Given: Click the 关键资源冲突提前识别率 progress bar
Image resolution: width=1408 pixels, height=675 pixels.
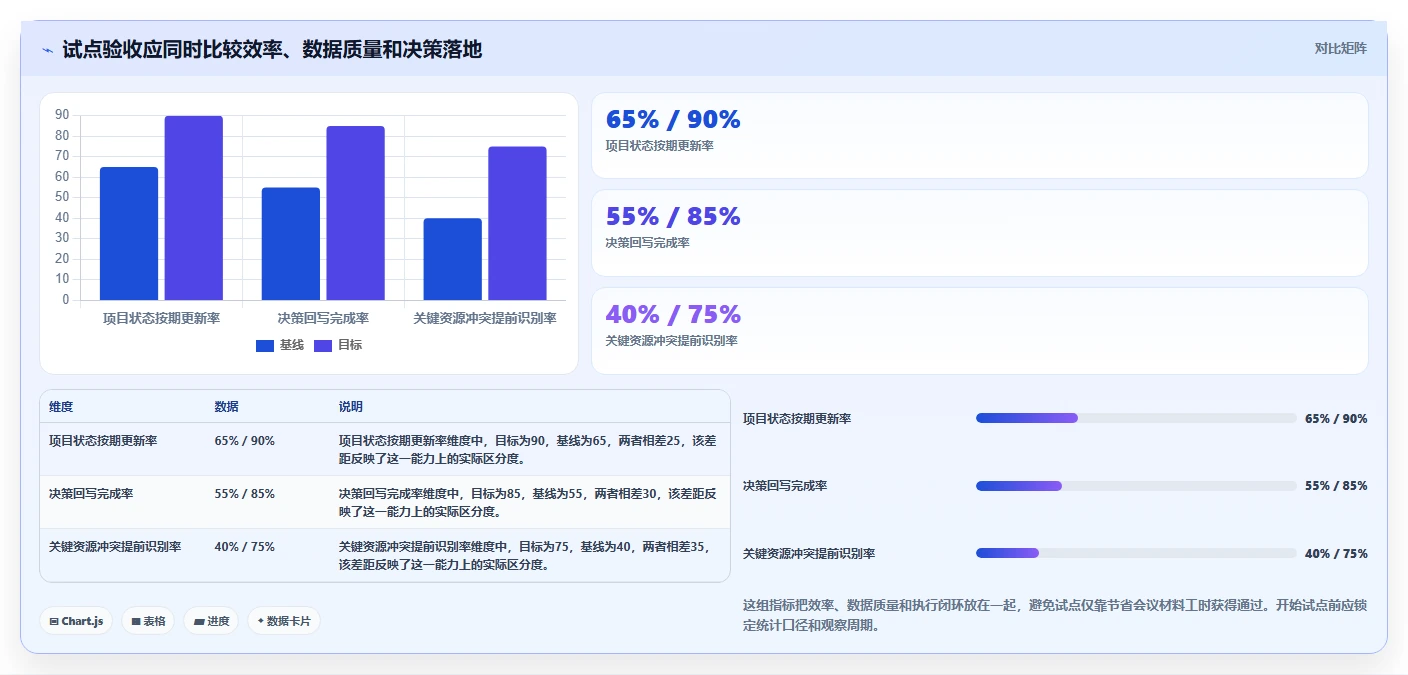Looking at the screenshot, I should [1136, 553].
